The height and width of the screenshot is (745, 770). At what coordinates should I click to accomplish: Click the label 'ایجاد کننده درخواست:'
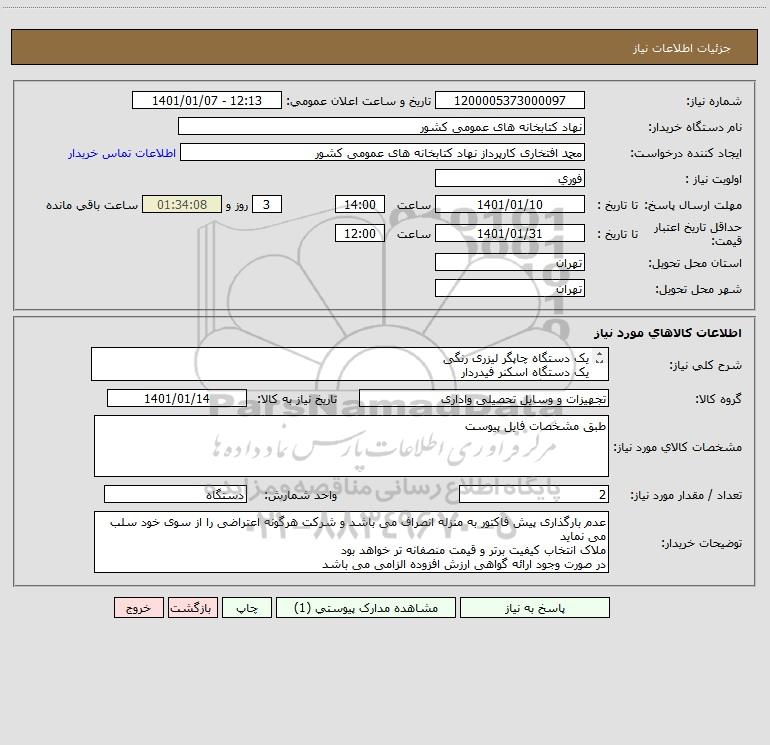[x=686, y=153]
